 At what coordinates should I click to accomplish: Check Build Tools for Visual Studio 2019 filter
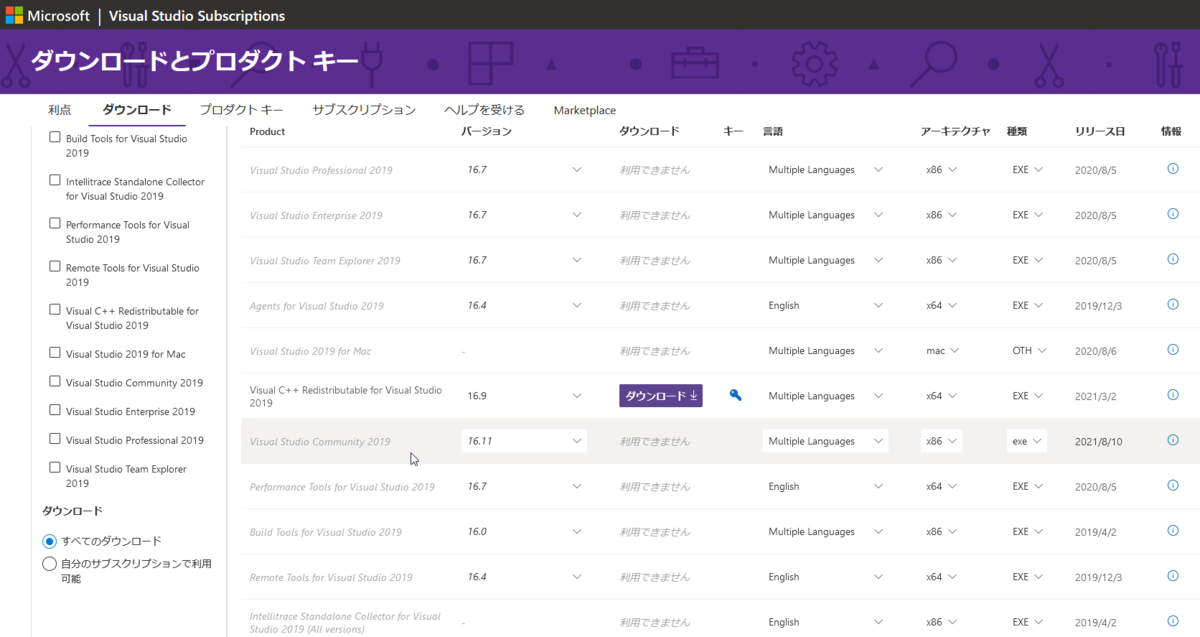(x=55, y=138)
